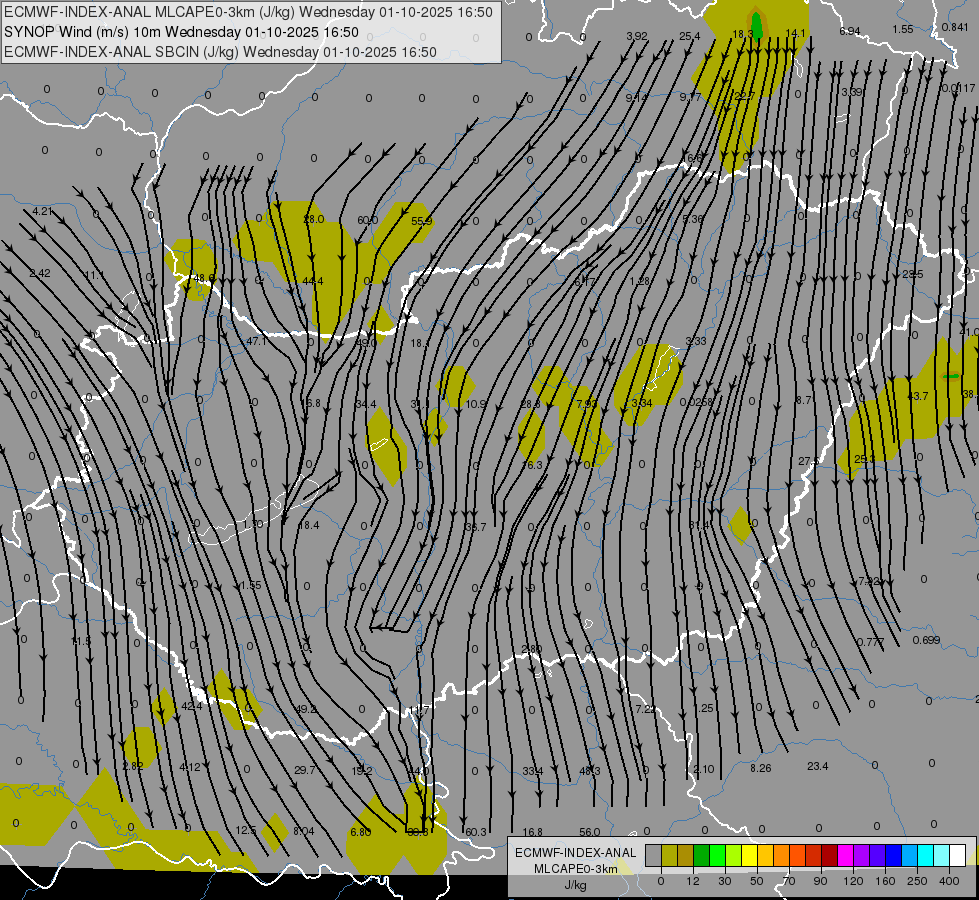Pick the magenta swatch in the color scale

tap(845, 855)
